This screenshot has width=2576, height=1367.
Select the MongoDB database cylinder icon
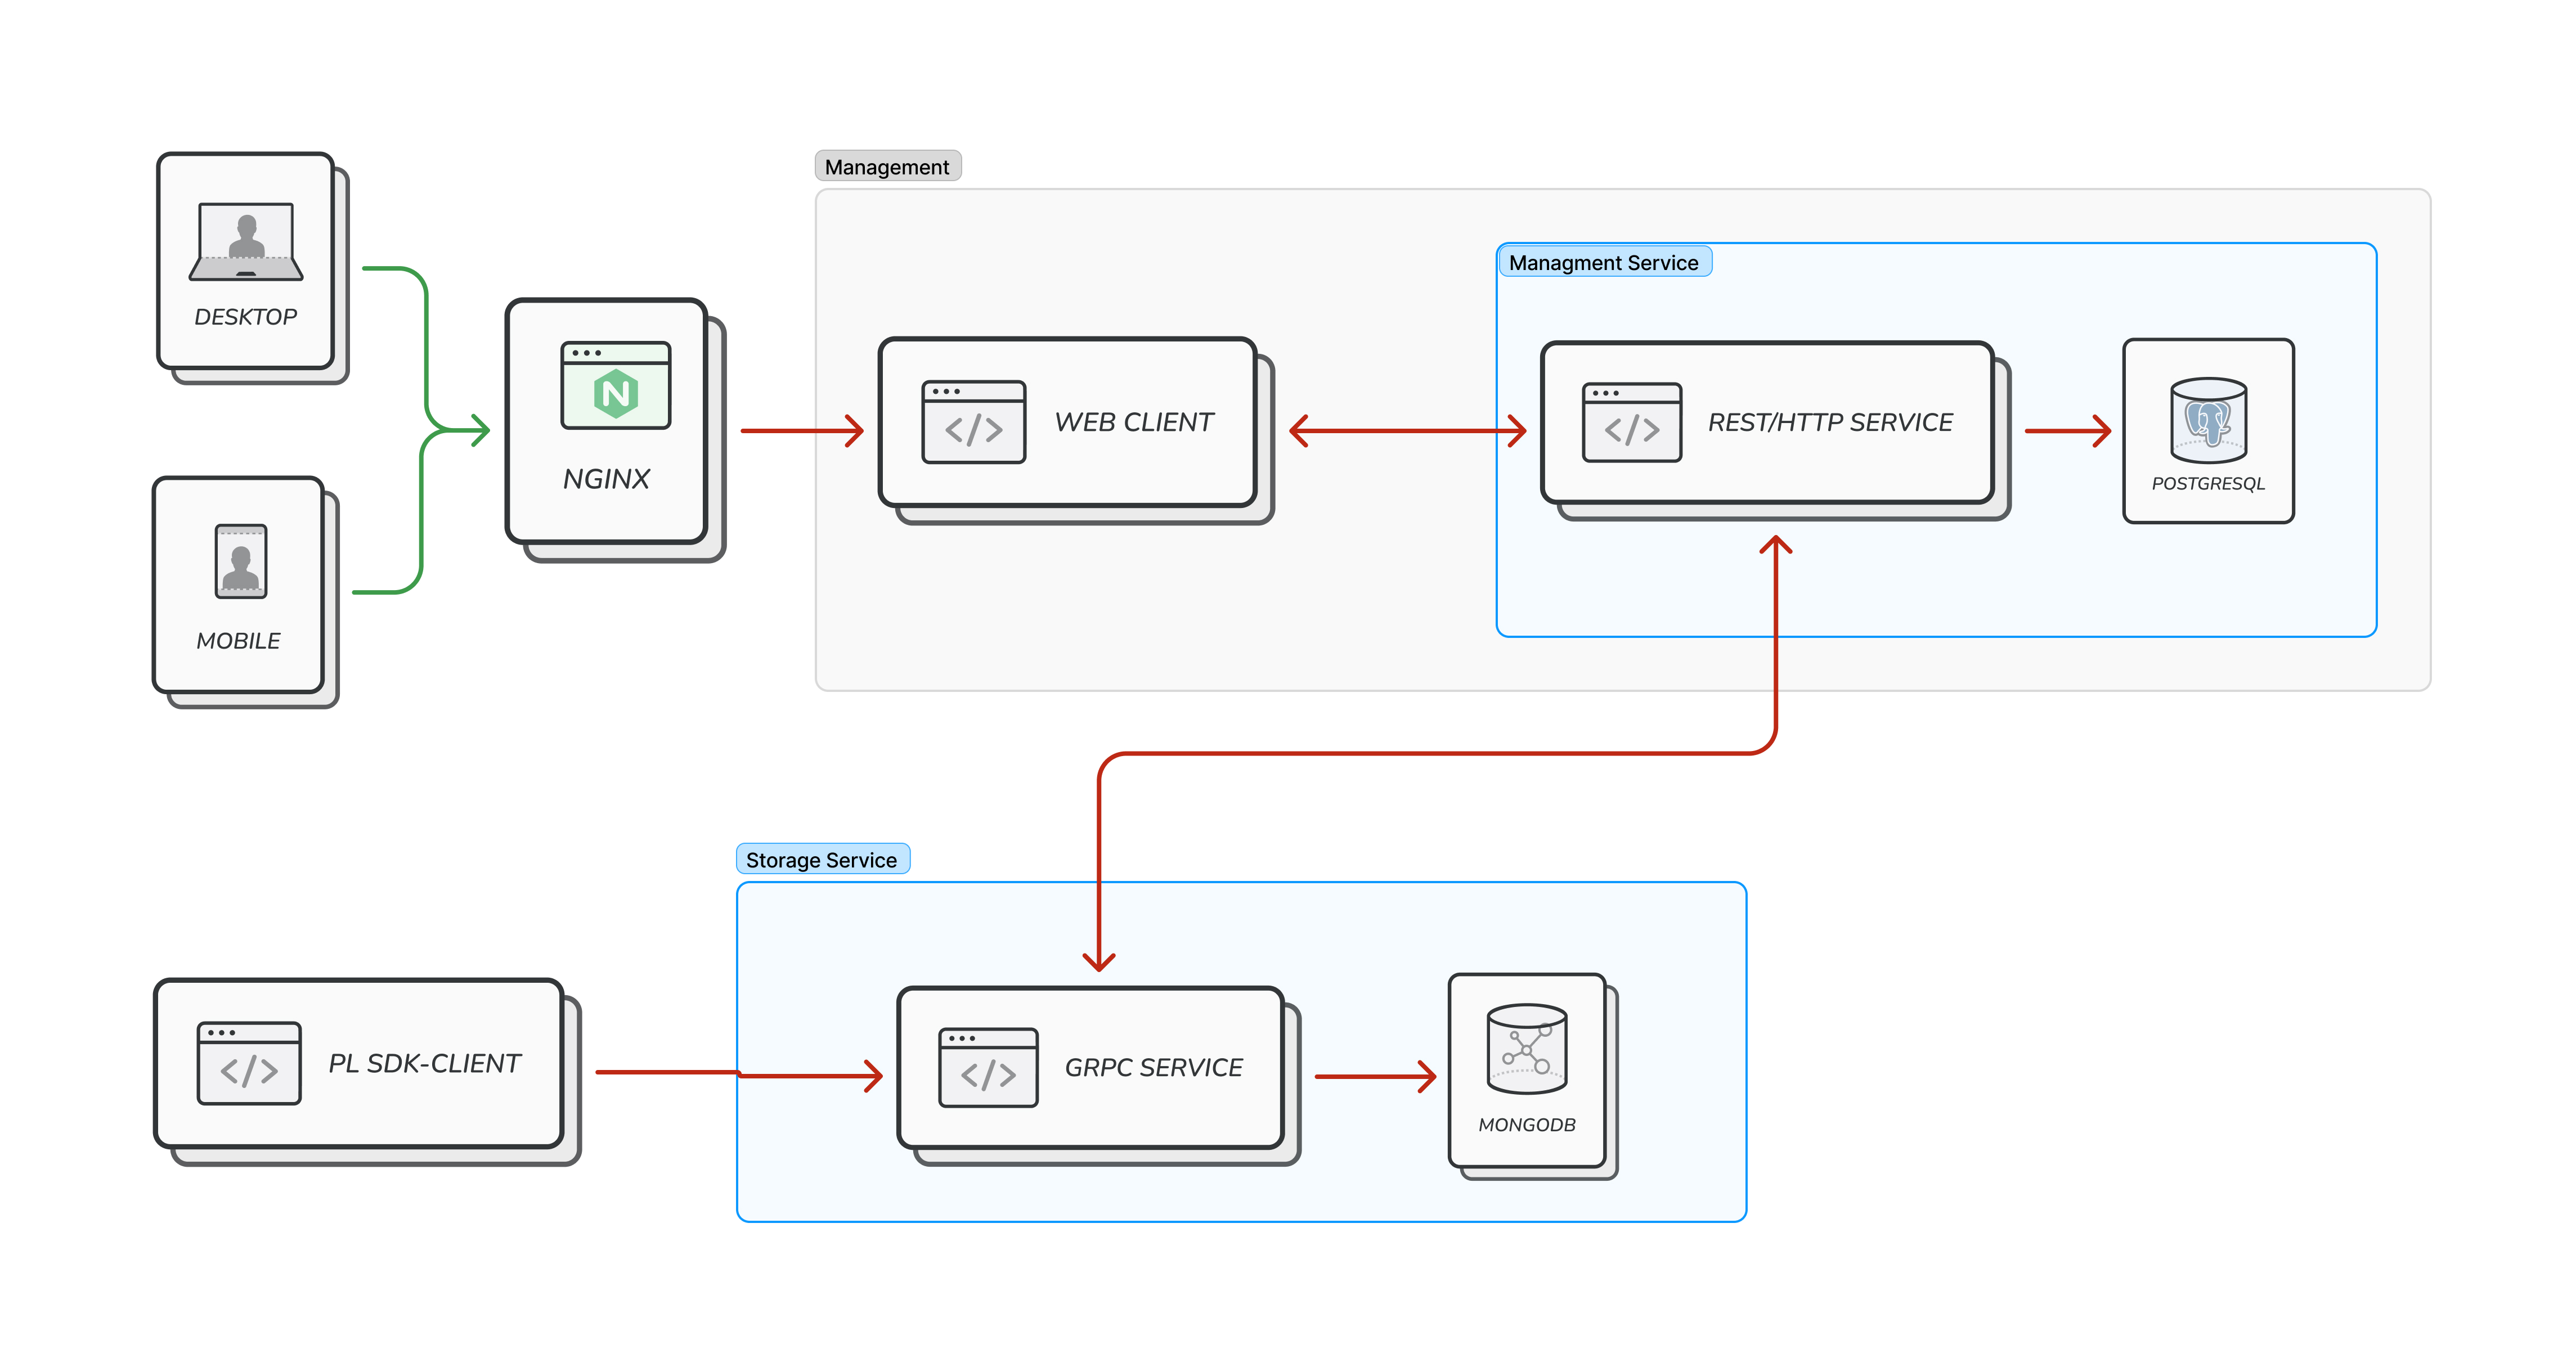pos(1527,1049)
